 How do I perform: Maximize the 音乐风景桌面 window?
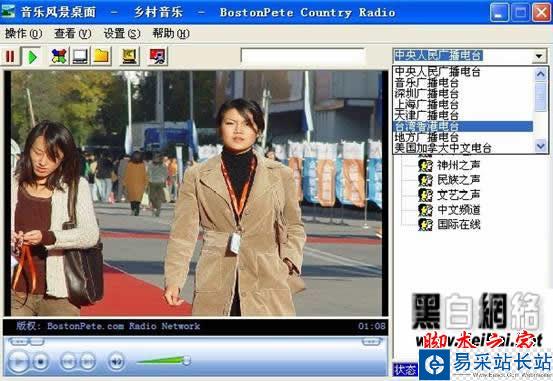pos(520,12)
